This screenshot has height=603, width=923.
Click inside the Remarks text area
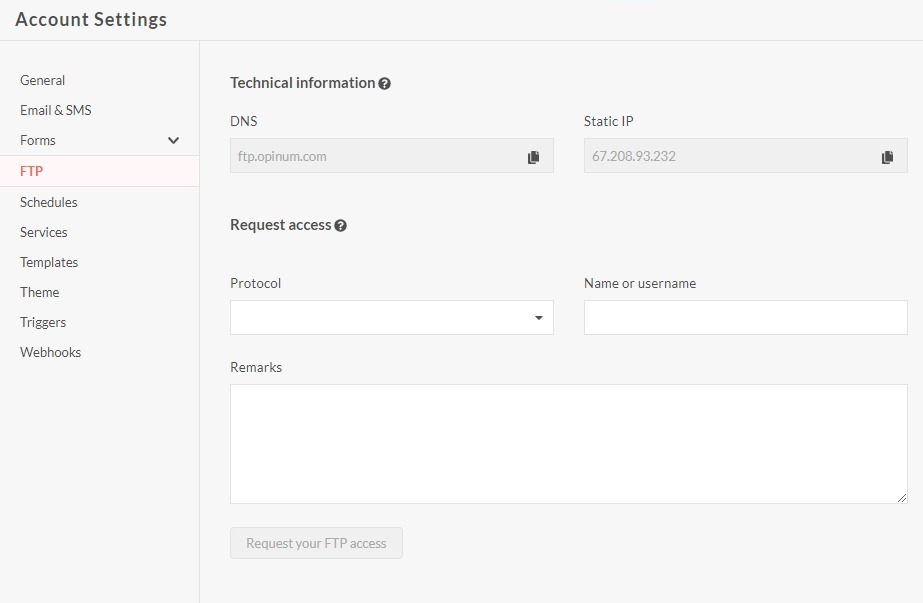tap(568, 443)
